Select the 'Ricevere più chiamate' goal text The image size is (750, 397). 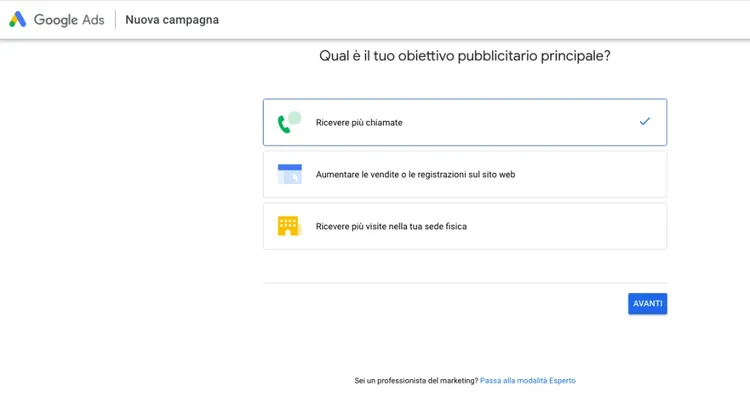click(359, 122)
